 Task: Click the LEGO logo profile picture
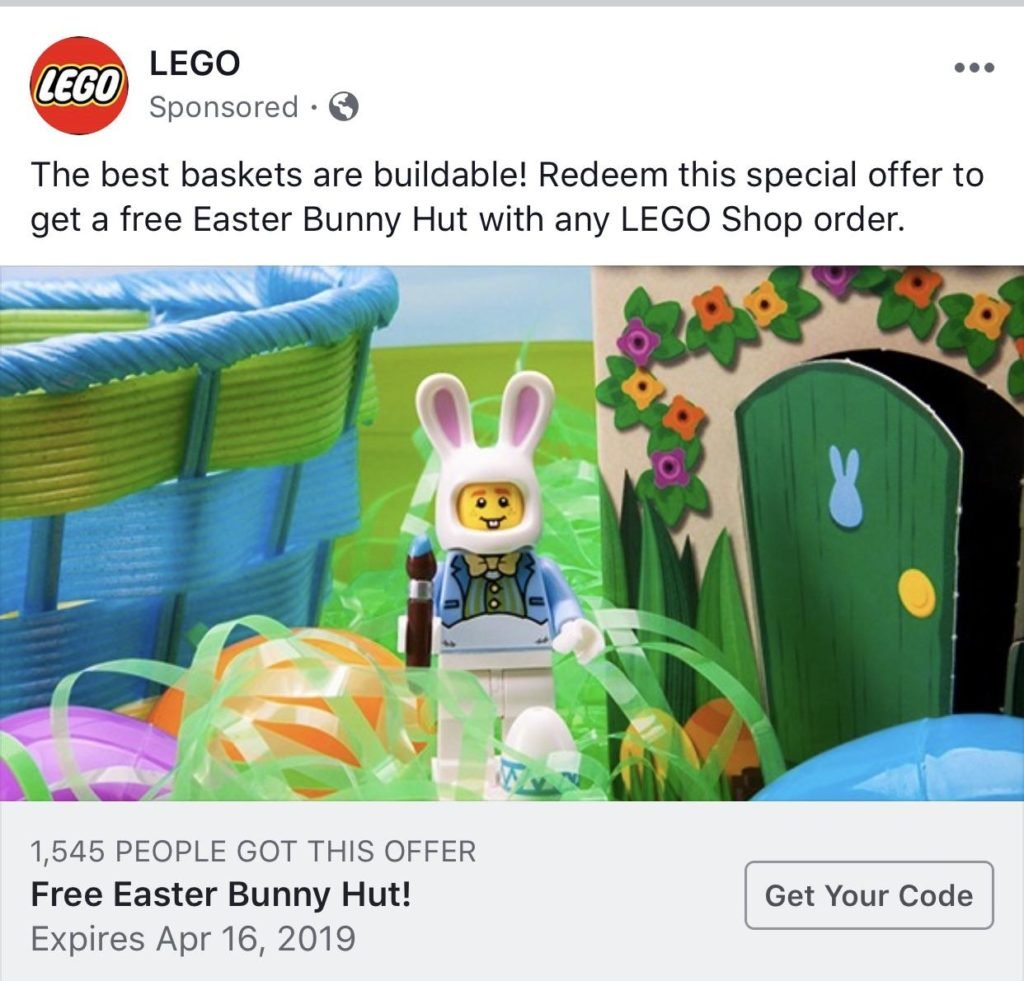coord(79,85)
